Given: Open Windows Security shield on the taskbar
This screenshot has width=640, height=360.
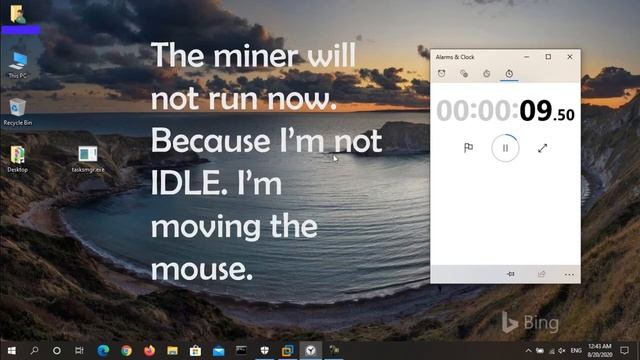Looking at the screenshot, I should point(264,351).
